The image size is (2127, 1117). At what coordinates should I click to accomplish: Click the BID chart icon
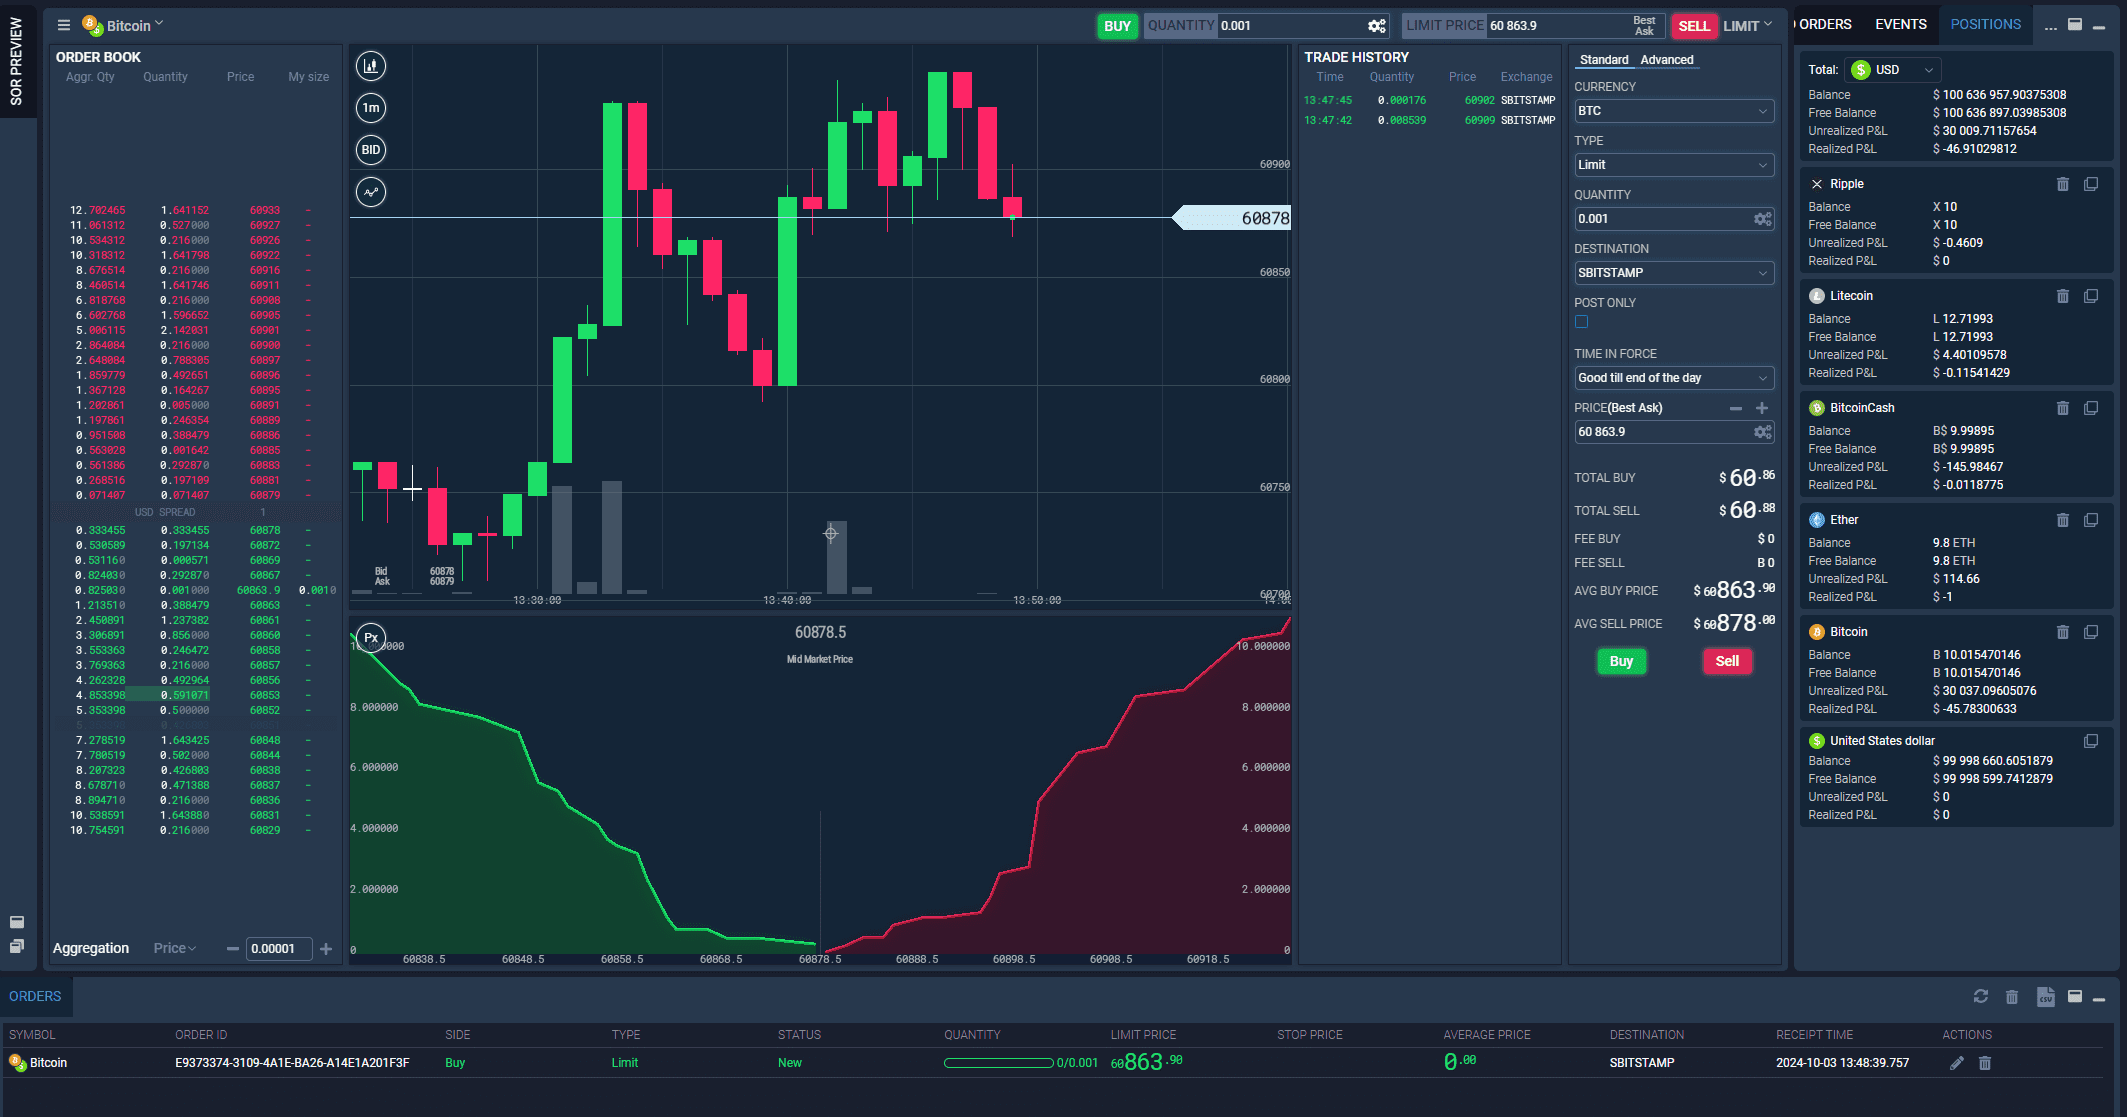370,150
